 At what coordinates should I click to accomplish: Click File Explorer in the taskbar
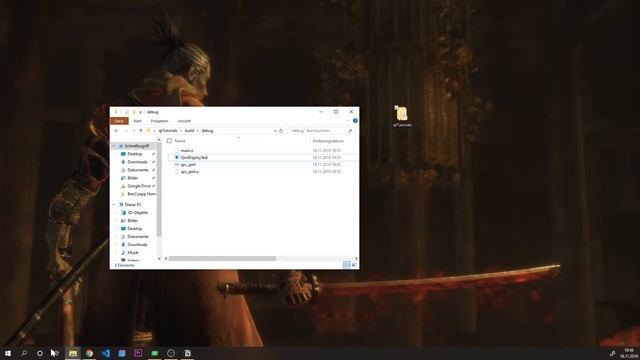73,353
